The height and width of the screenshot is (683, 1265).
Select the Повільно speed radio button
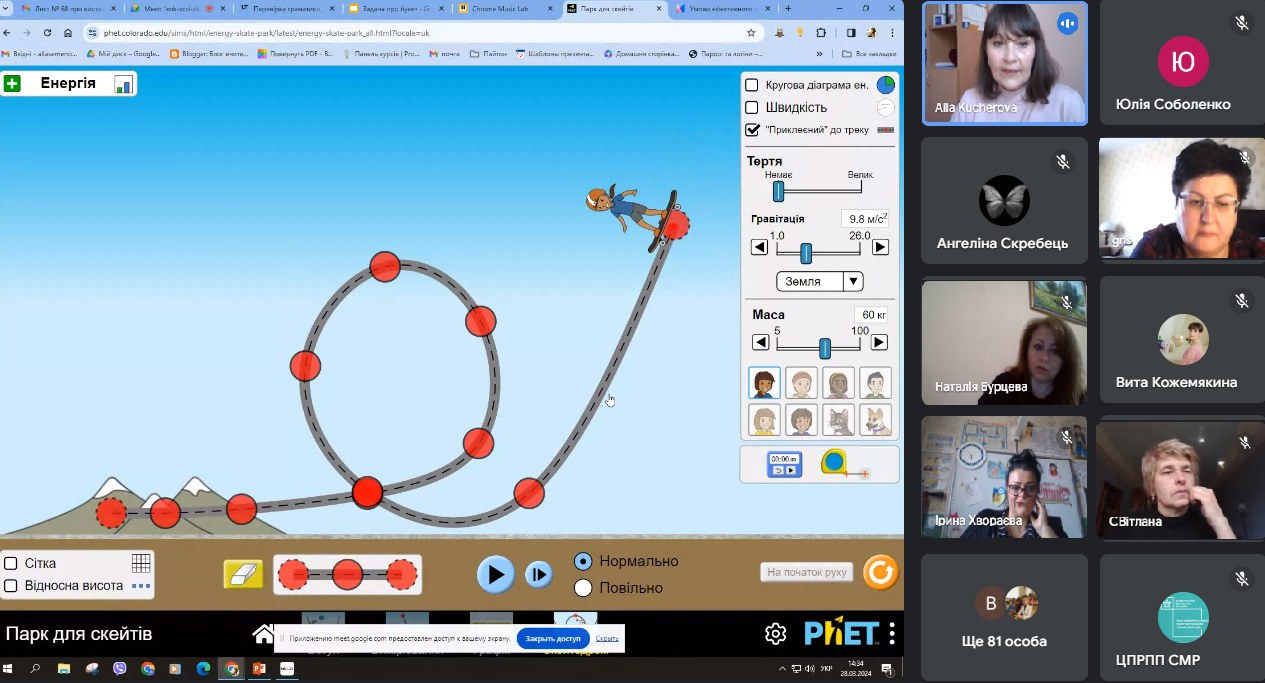pos(583,588)
